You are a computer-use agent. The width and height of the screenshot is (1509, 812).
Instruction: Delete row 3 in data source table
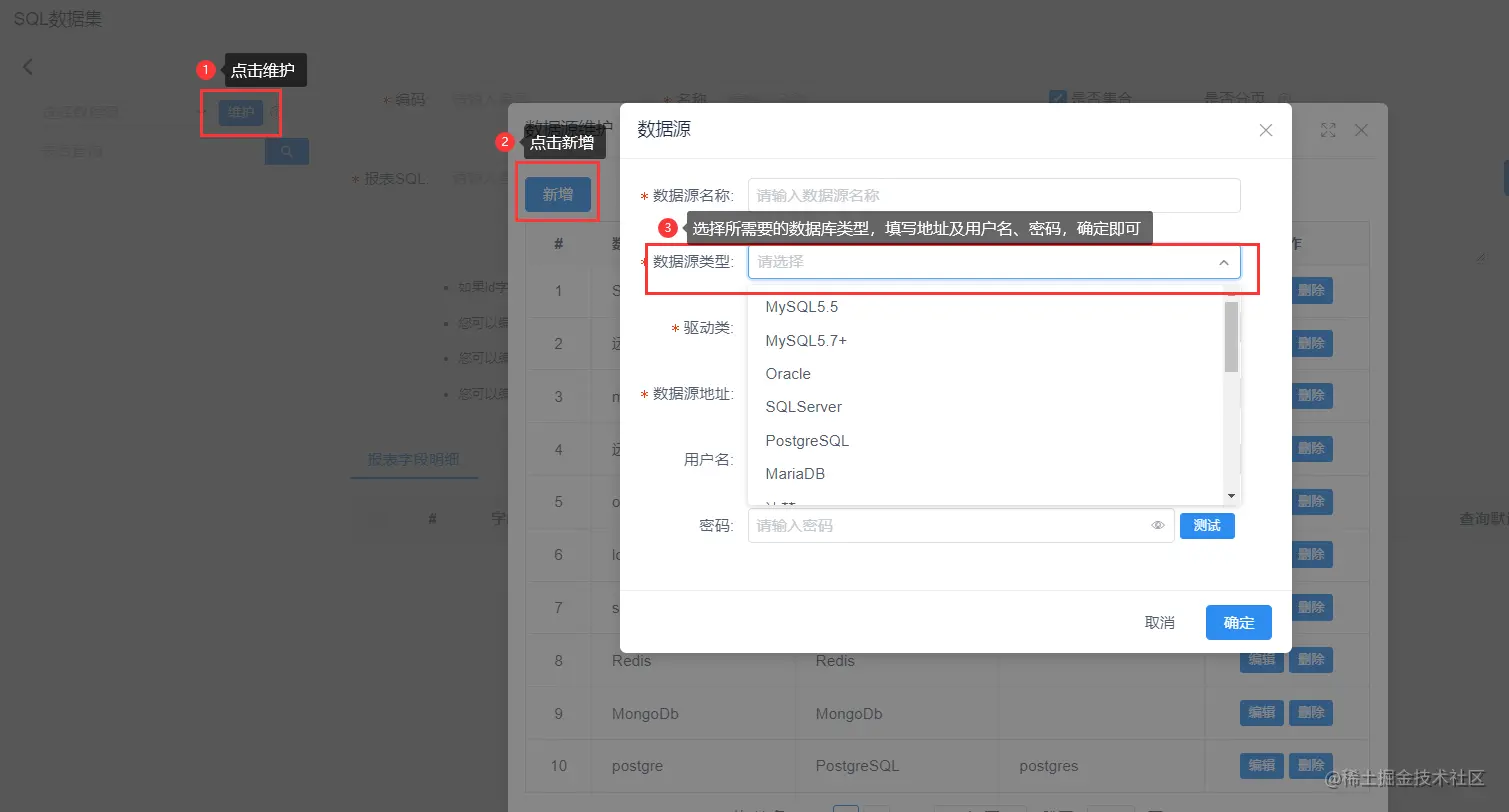click(1311, 395)
